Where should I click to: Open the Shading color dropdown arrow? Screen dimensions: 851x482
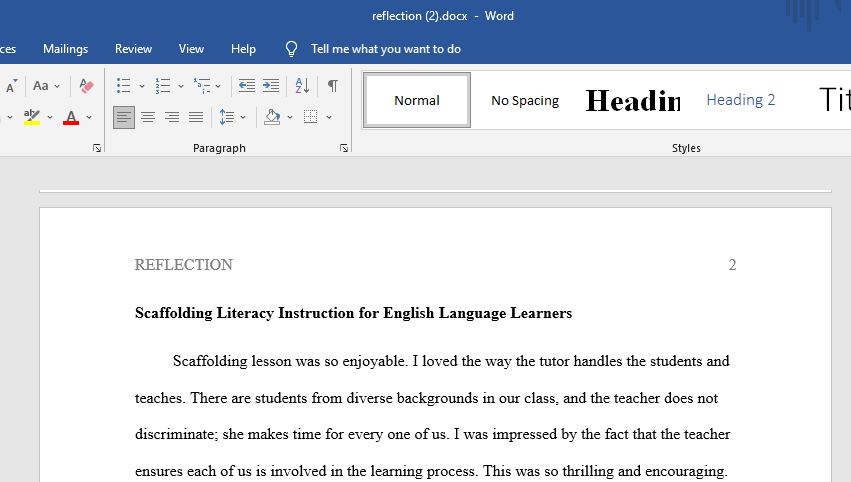[290, 117]
